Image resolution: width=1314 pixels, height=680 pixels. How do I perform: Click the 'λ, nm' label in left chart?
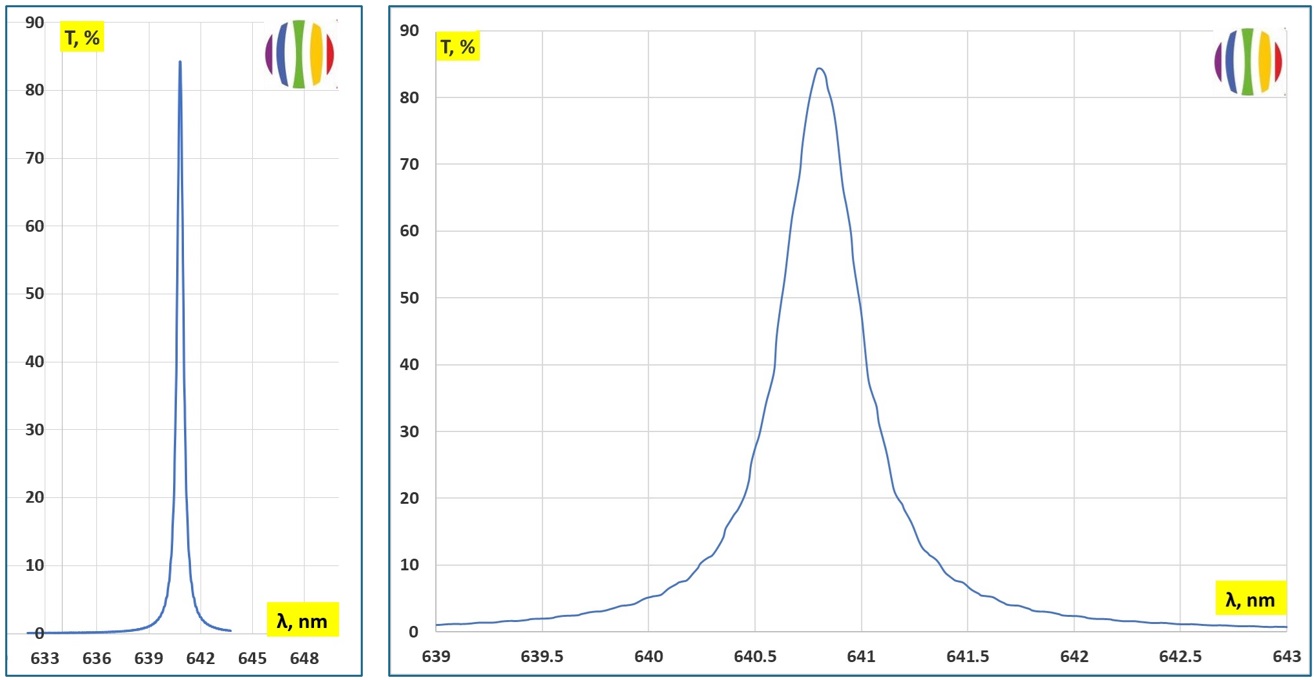pyautogui.click(x=303, y=620)
